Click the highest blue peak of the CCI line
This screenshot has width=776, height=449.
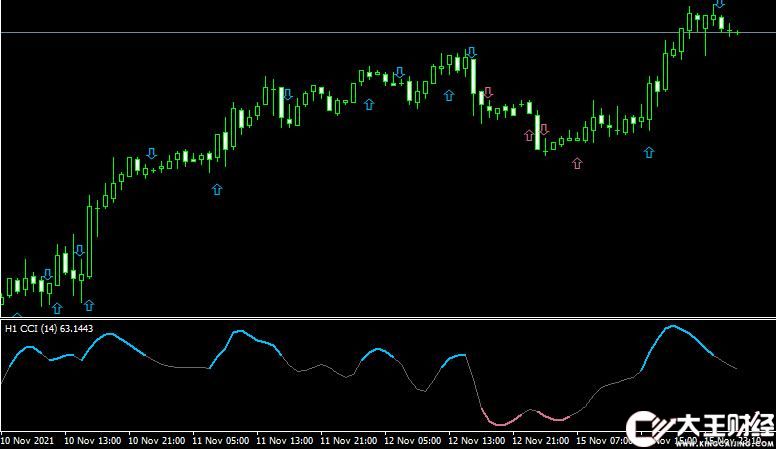coord(673,326)
